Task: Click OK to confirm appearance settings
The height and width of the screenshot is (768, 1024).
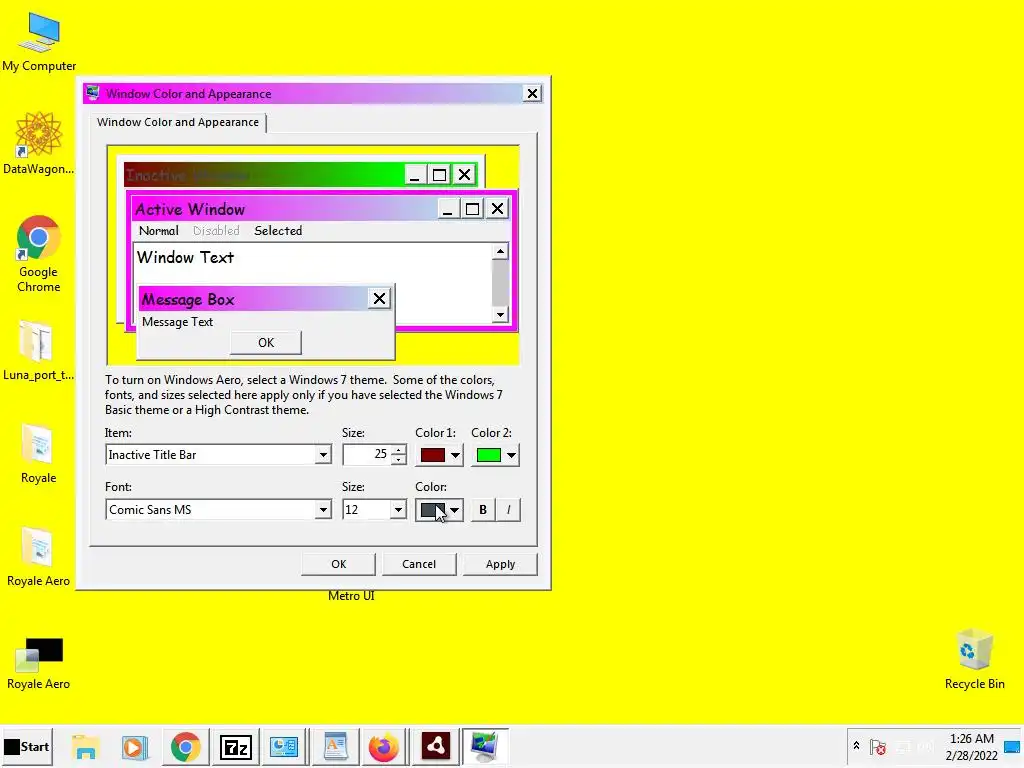Action: tap(338, 564)
